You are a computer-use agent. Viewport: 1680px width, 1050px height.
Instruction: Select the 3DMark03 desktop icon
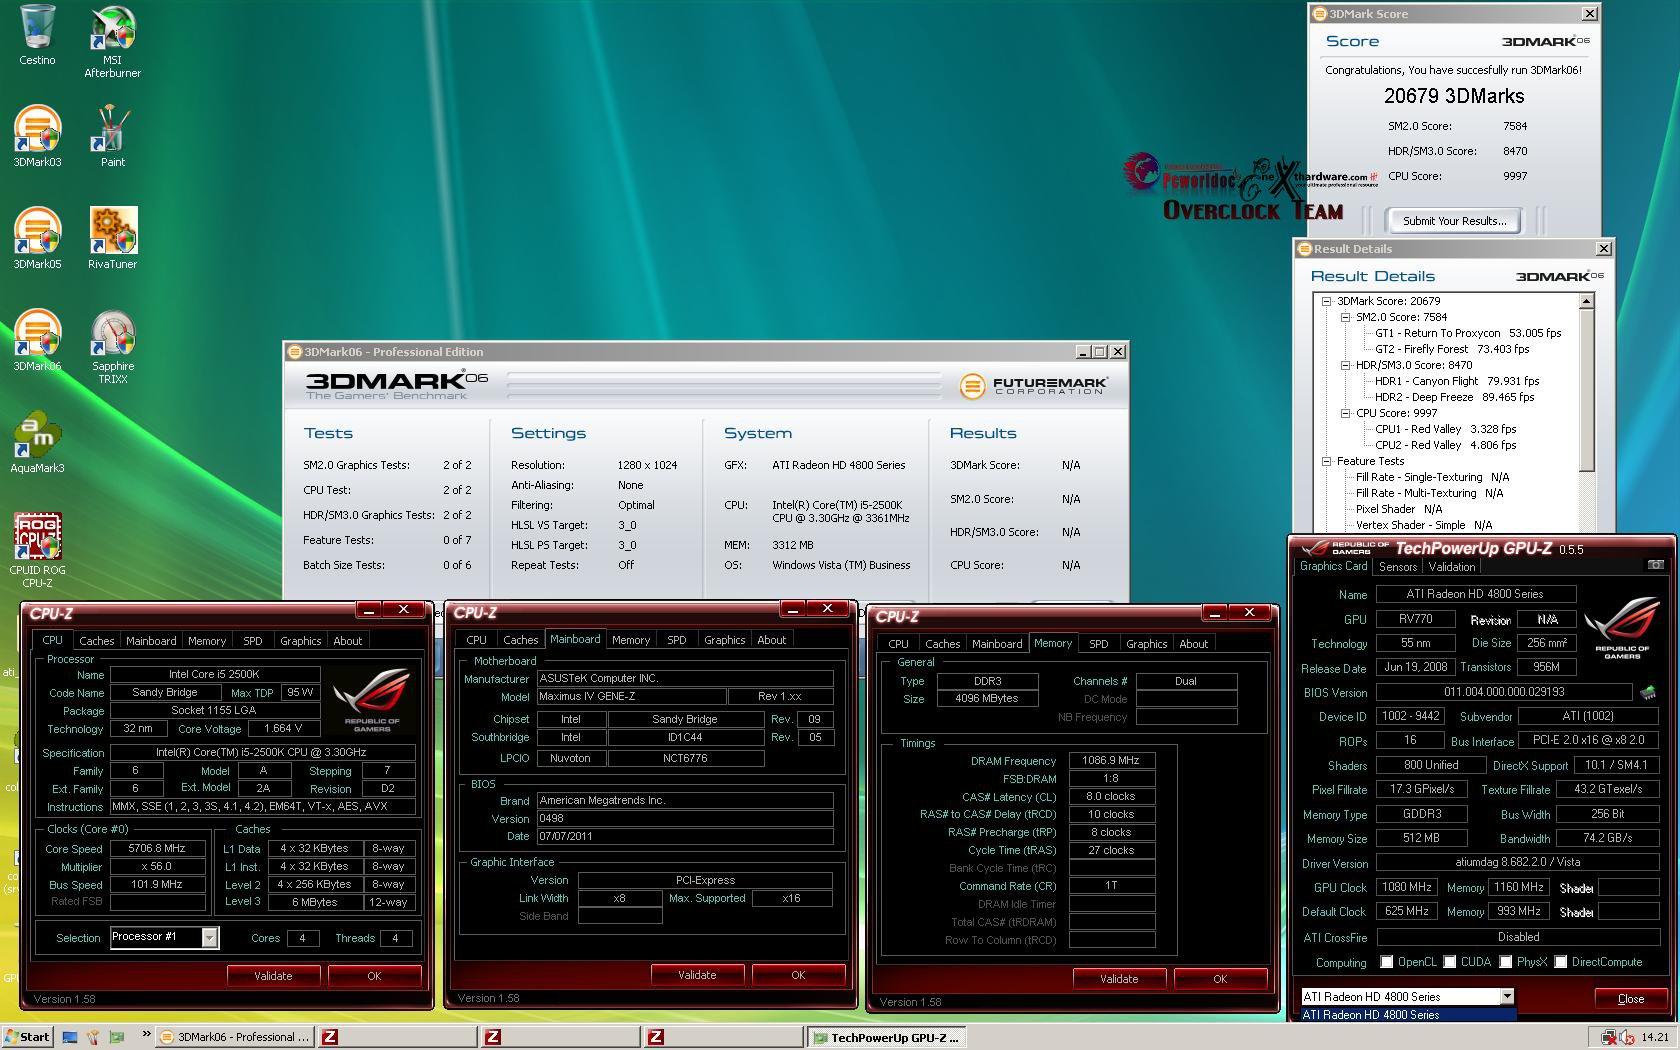[37, 136]
